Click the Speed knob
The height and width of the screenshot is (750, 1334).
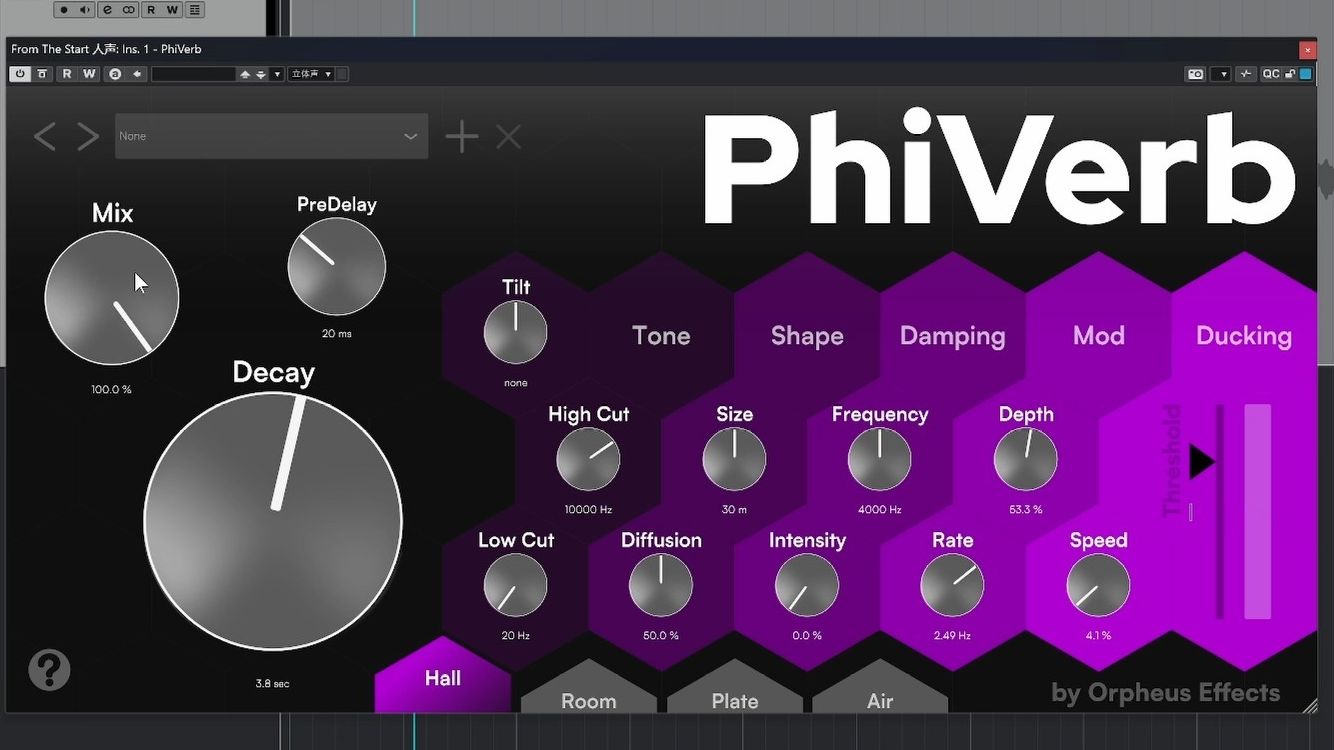click(x=1098, y=585)
